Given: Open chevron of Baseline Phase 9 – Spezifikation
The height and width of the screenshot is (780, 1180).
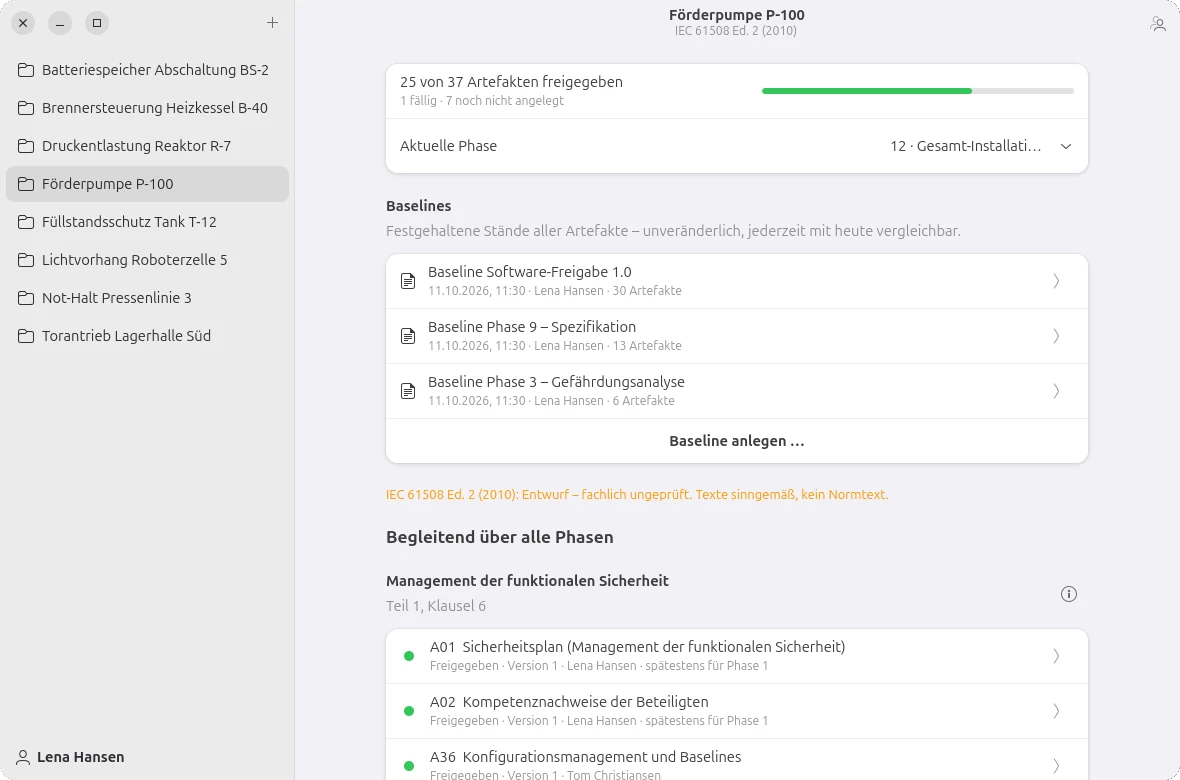Looking at the screenshot, I should 1057,336.
